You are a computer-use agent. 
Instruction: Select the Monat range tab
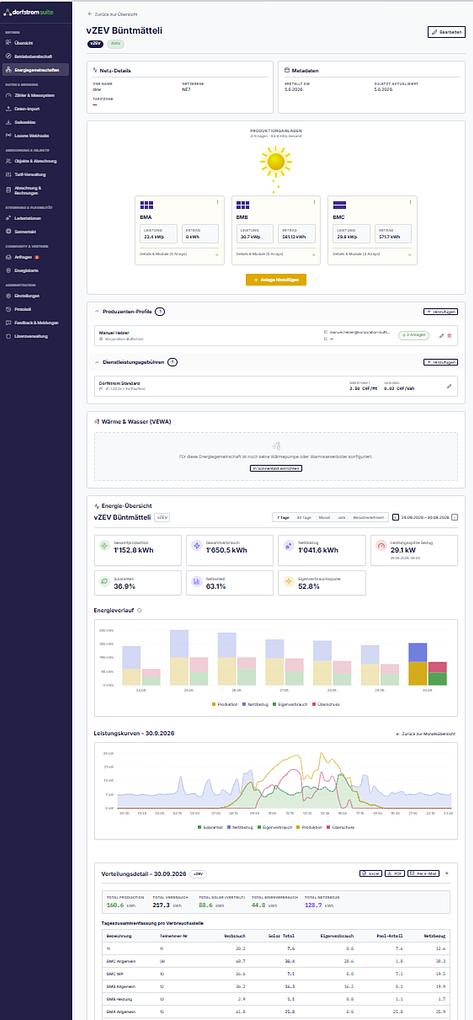coord(324,517)
